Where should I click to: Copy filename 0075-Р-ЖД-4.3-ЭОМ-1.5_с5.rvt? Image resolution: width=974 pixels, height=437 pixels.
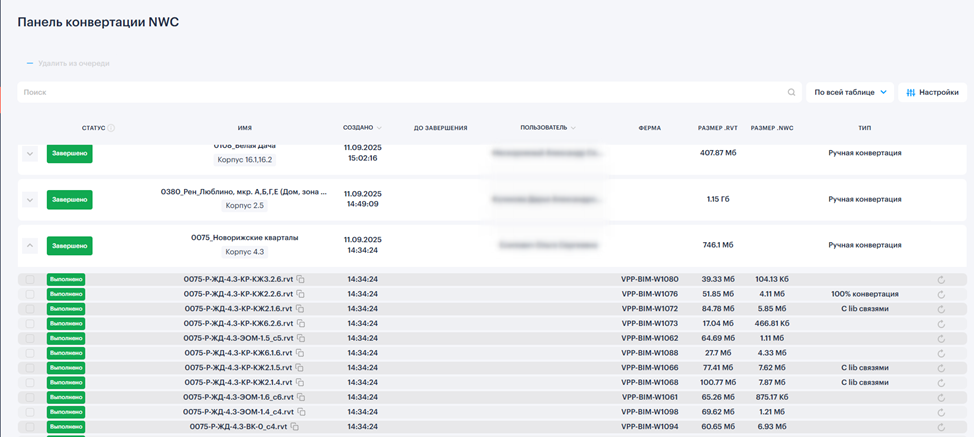point(300,338)
